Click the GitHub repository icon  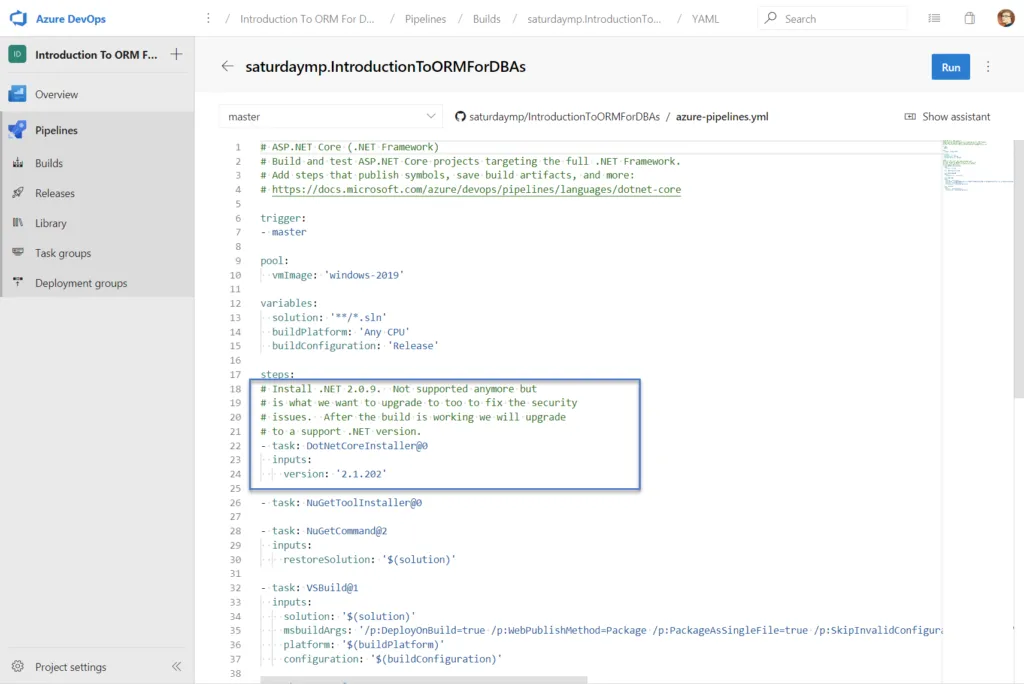click(460, 116)
